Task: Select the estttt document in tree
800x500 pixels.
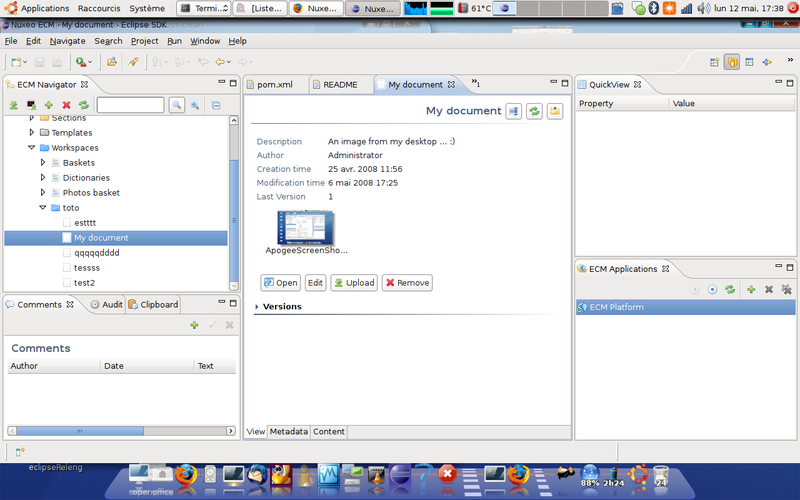Action: (x=85, y=223)
